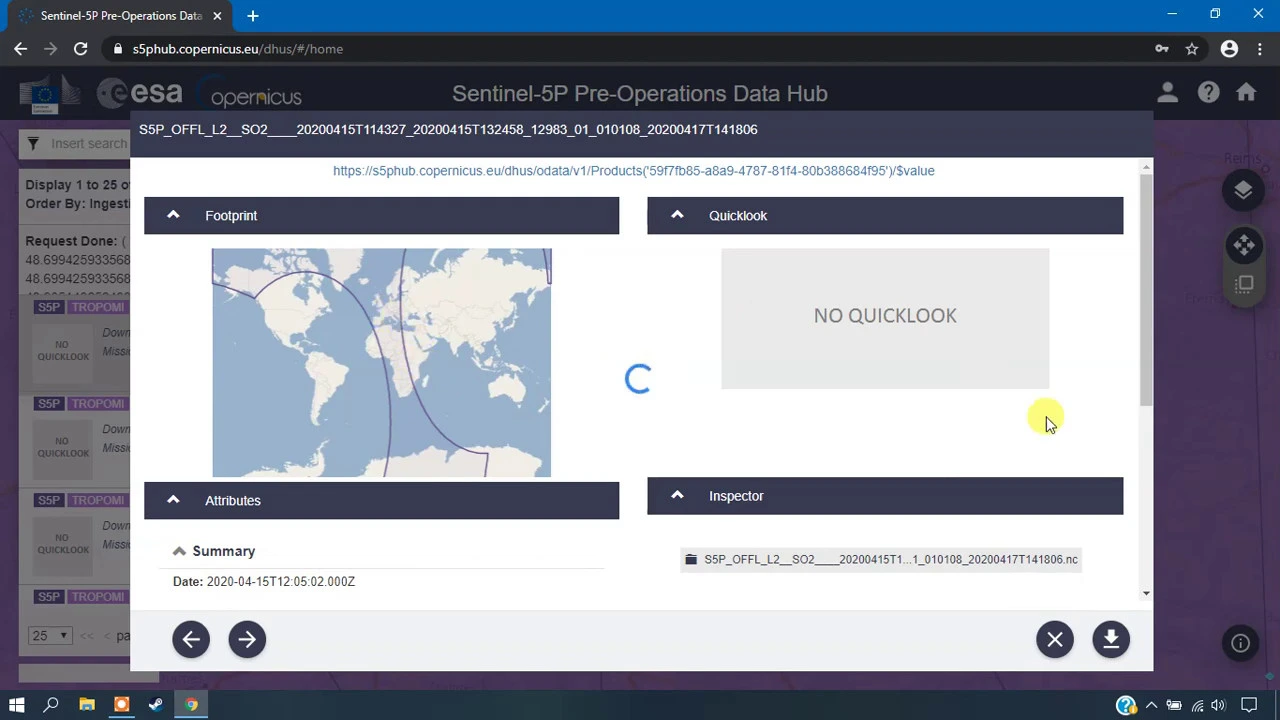Download the product with the download arrow button
Image resolution: width=1280 pixels, height=720 pixels.
[x=1111, y=639]
